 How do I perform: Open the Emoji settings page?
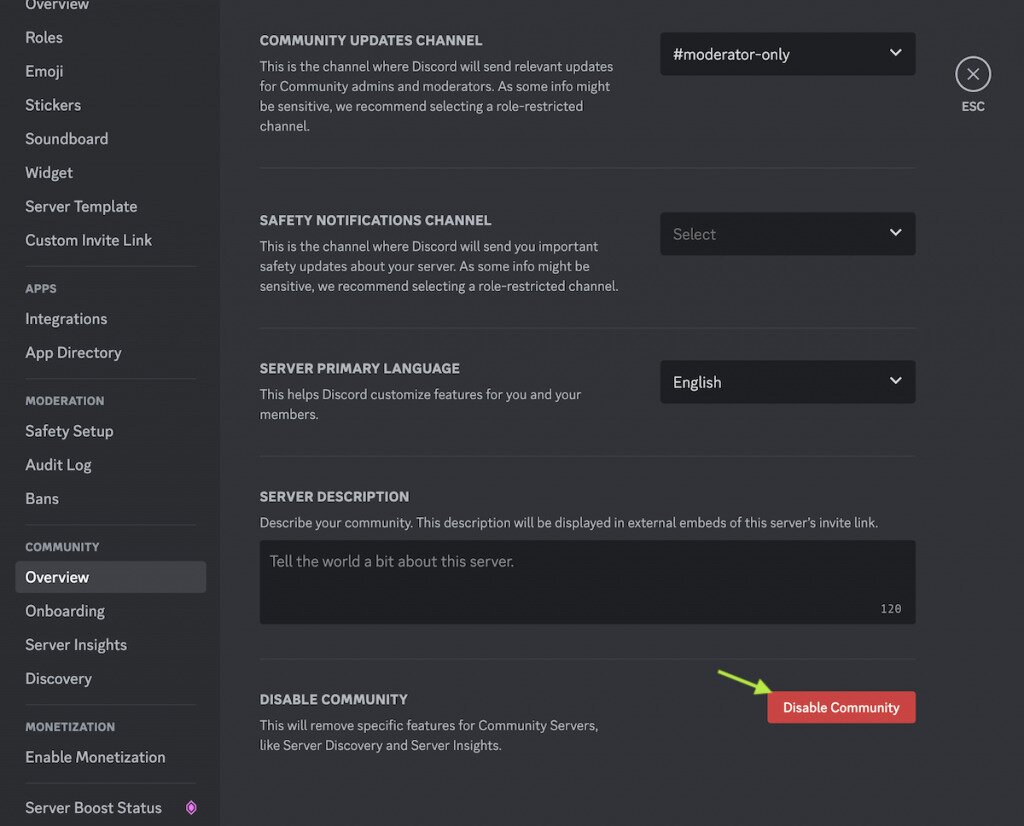tap(43, 71)
